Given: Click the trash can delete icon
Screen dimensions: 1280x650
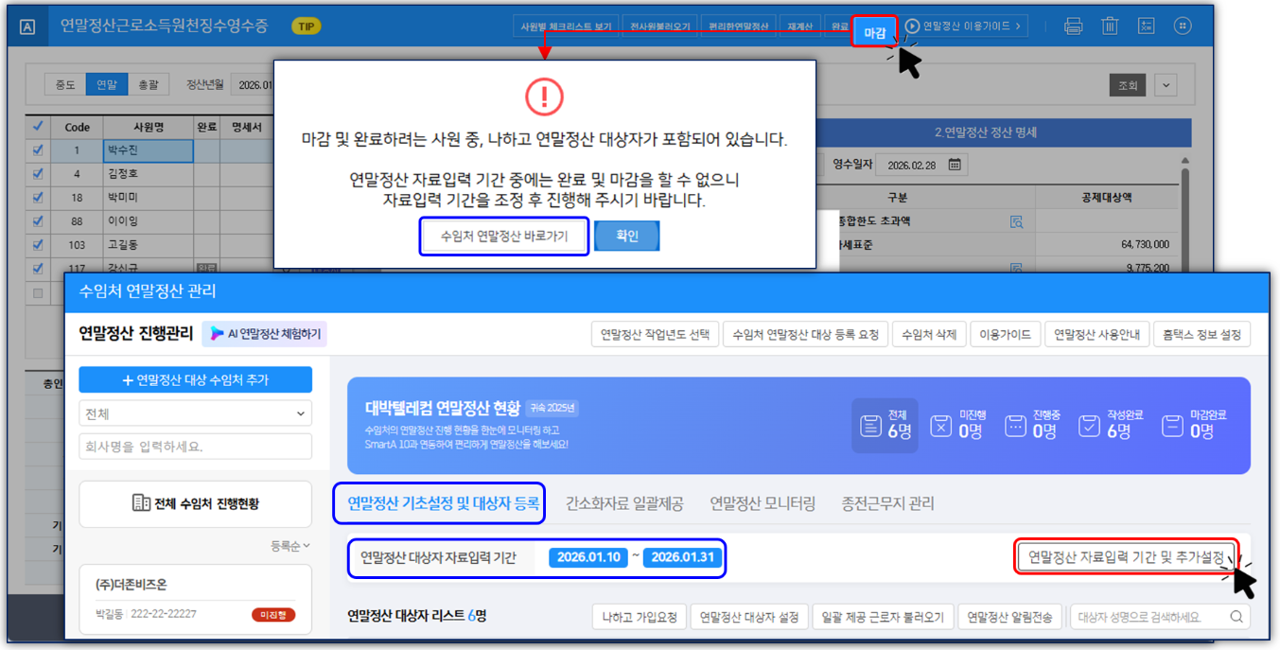Looking at the screenshot, I should [x=1110, y=26].
